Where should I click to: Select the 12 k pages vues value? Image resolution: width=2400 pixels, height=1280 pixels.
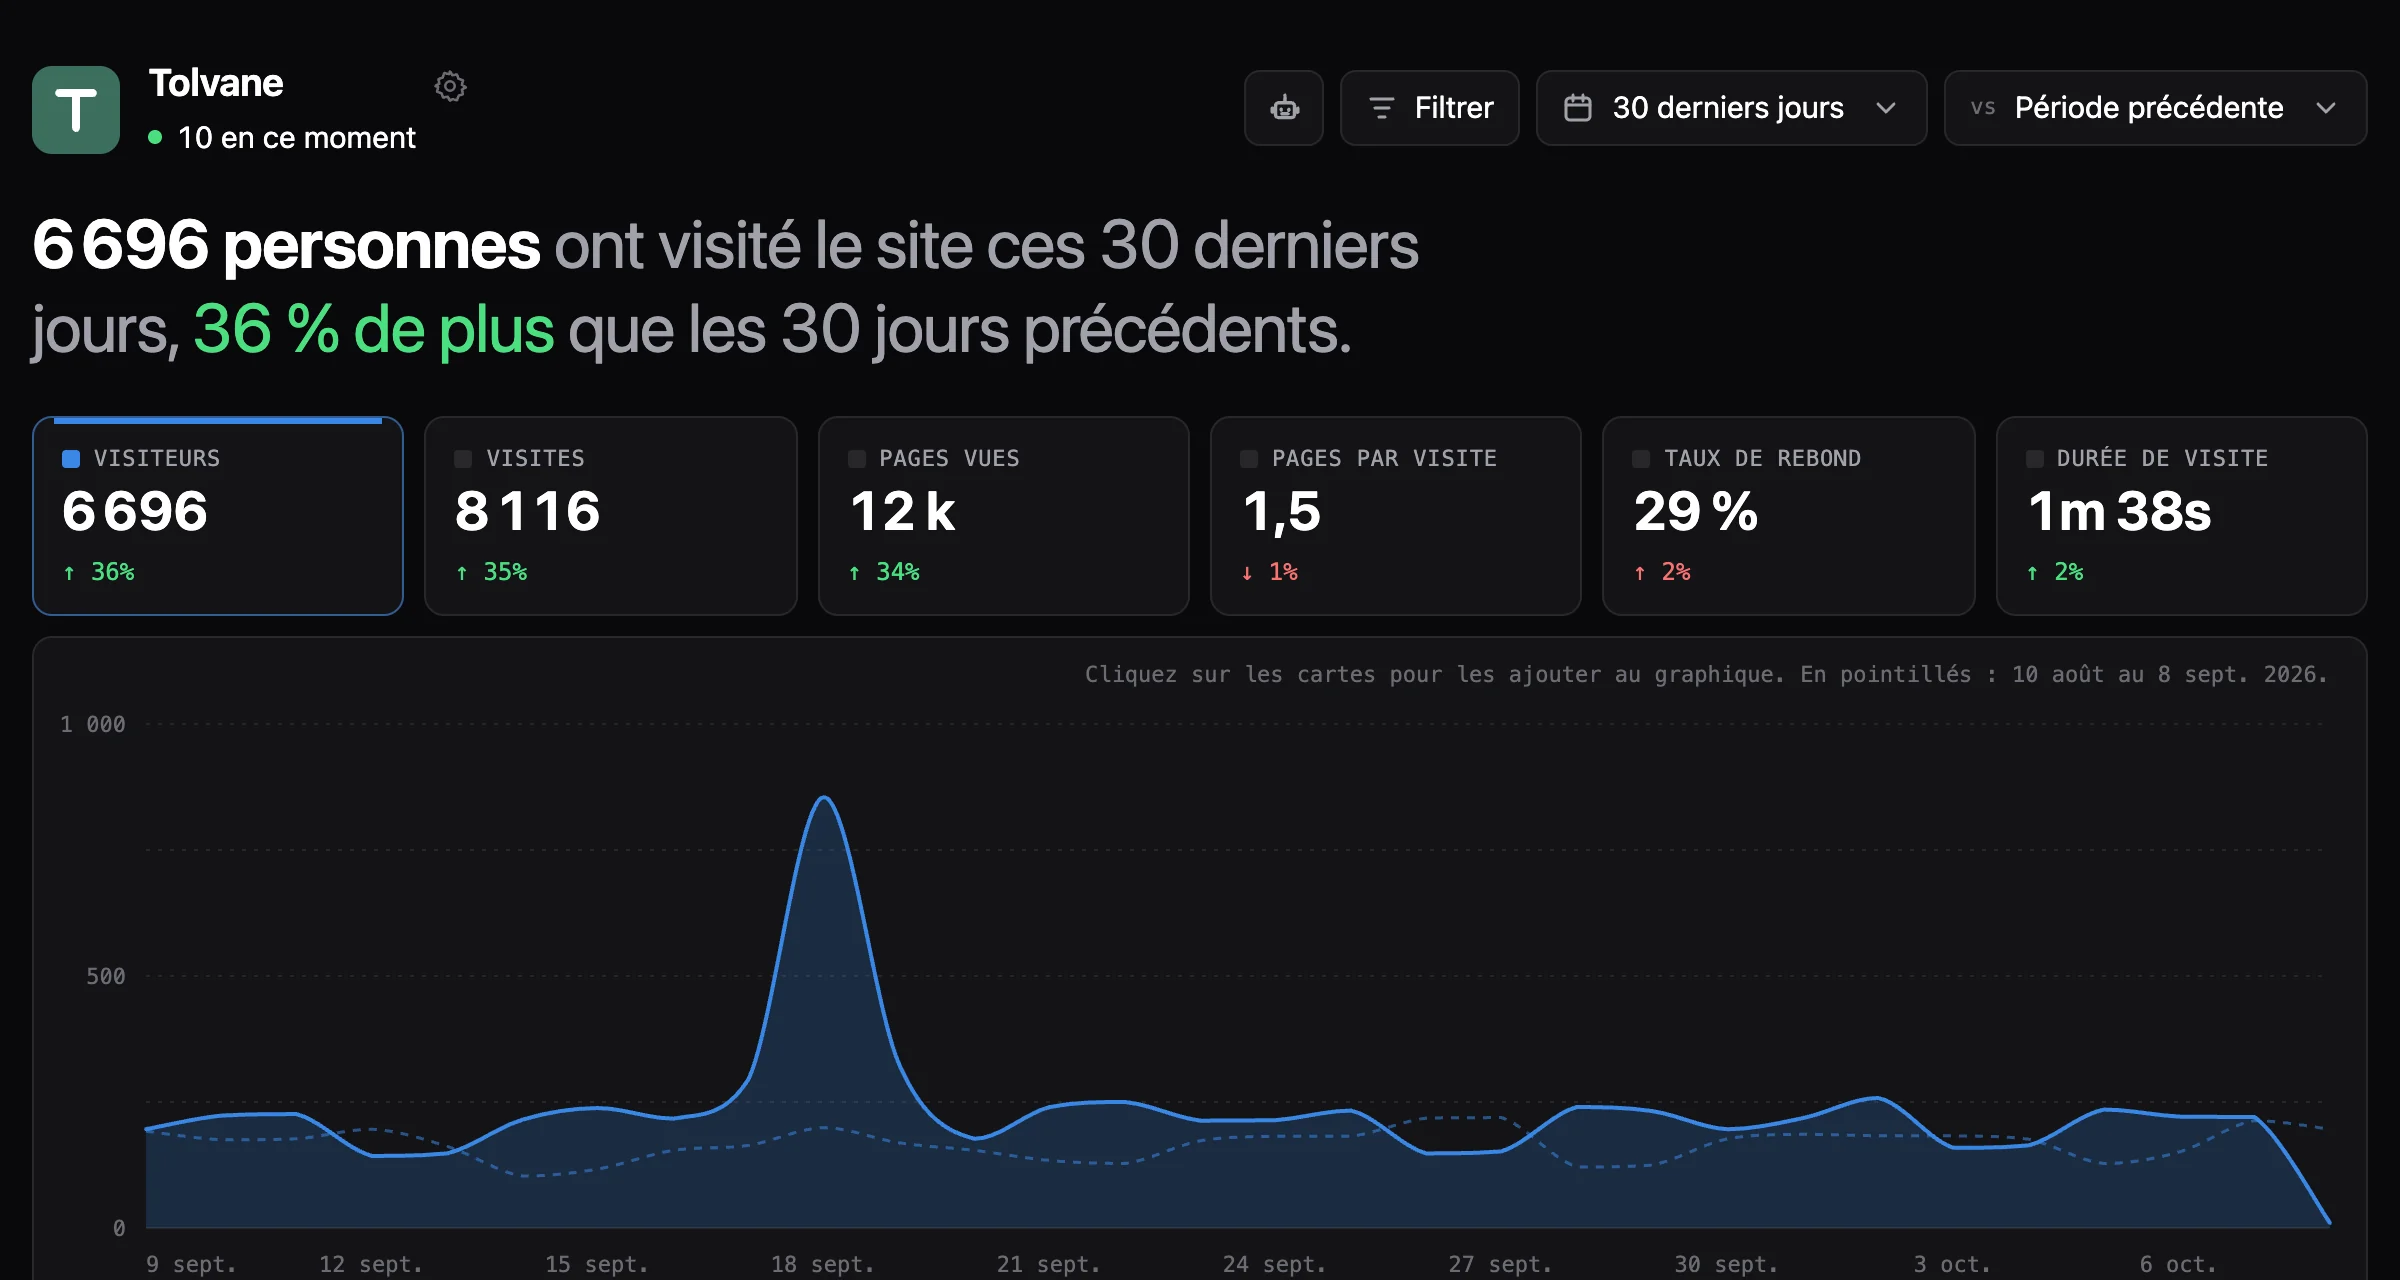click(903, 511)
